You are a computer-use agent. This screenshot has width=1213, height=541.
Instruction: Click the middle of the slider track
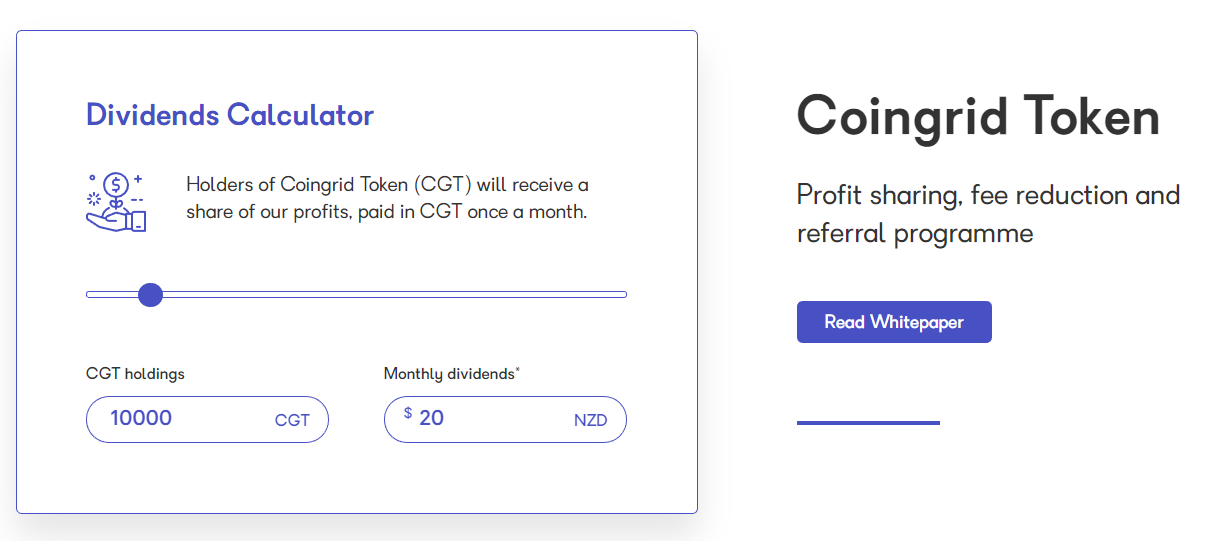(x=356, y=294)
